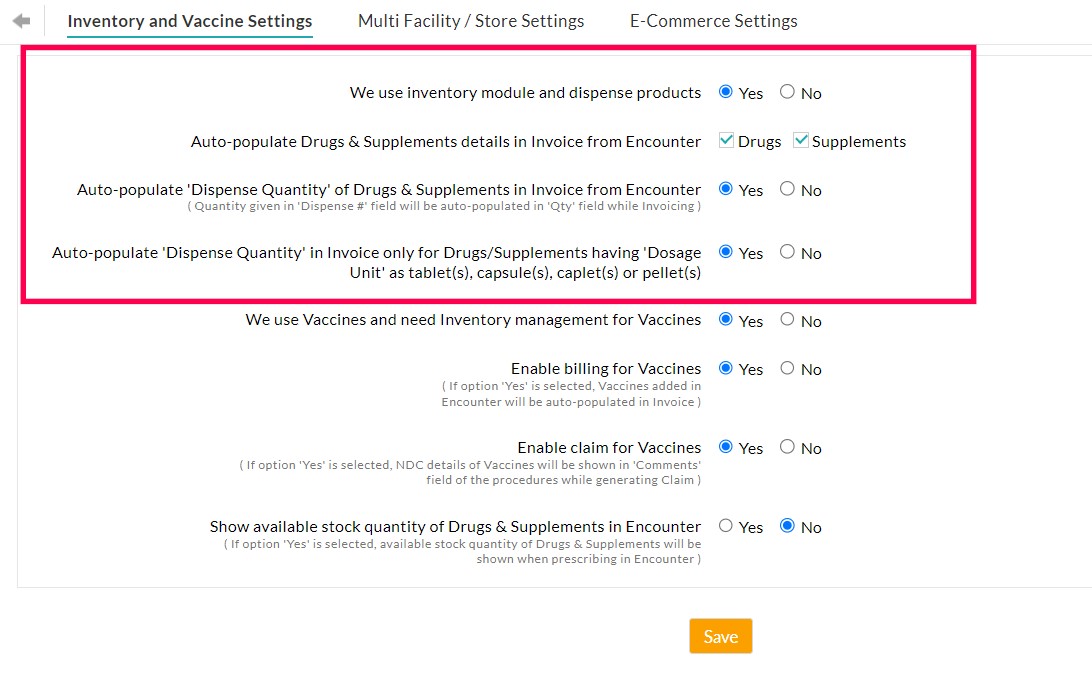Switch to the Multi Facility / Store Settings tab
The image size is (1092, 687).
point(470,20)
